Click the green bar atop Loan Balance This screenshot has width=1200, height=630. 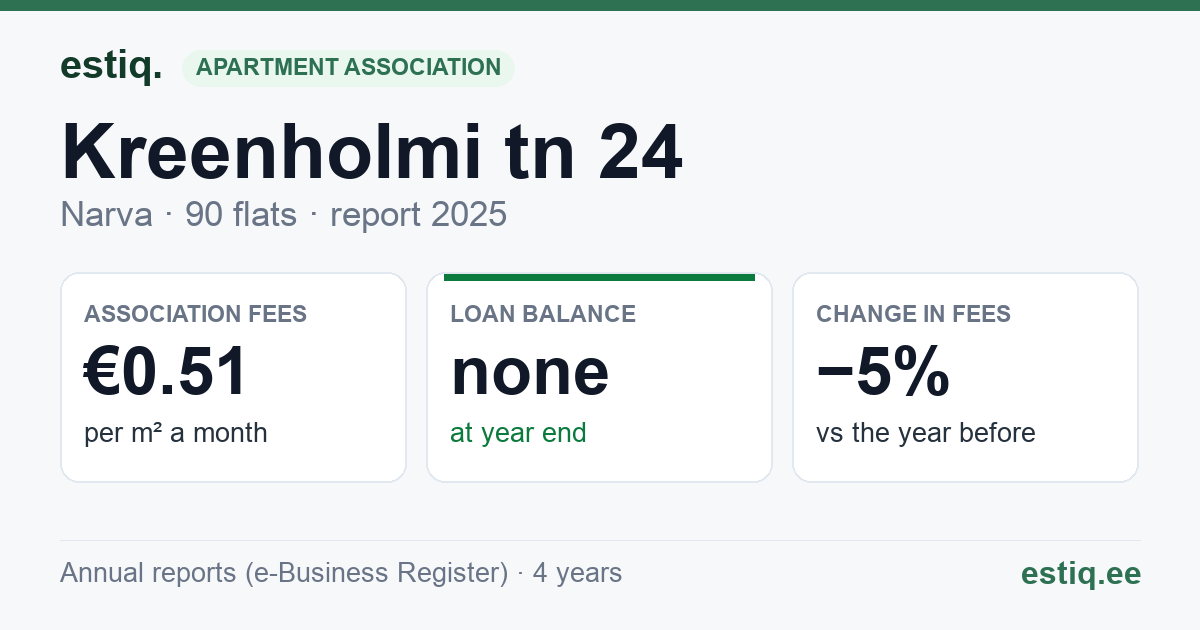[599, 277]
